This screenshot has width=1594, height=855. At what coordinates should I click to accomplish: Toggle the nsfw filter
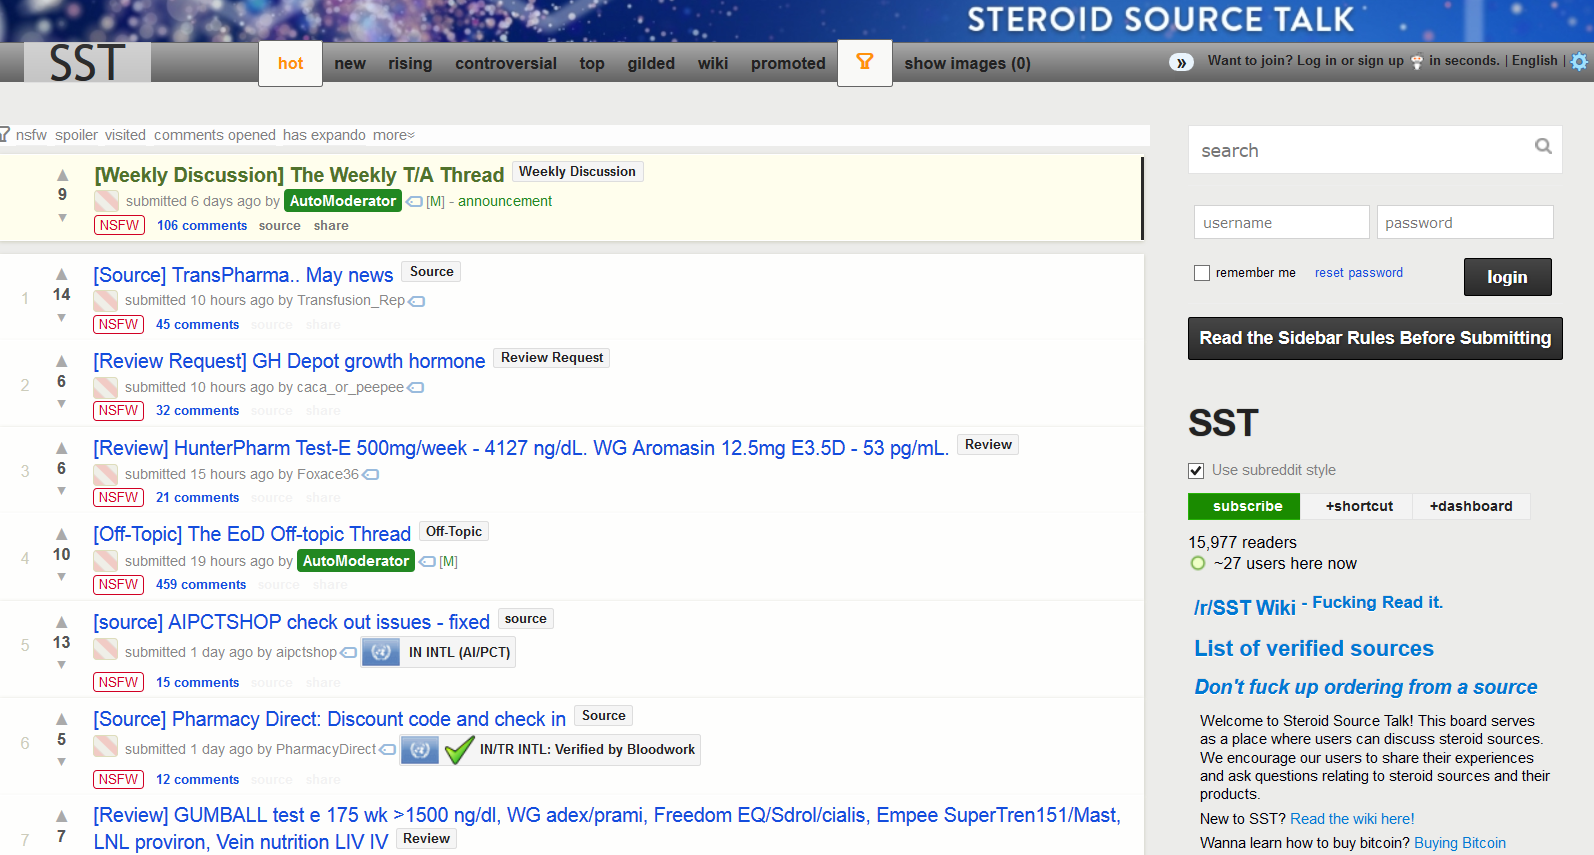click(31, 135)
